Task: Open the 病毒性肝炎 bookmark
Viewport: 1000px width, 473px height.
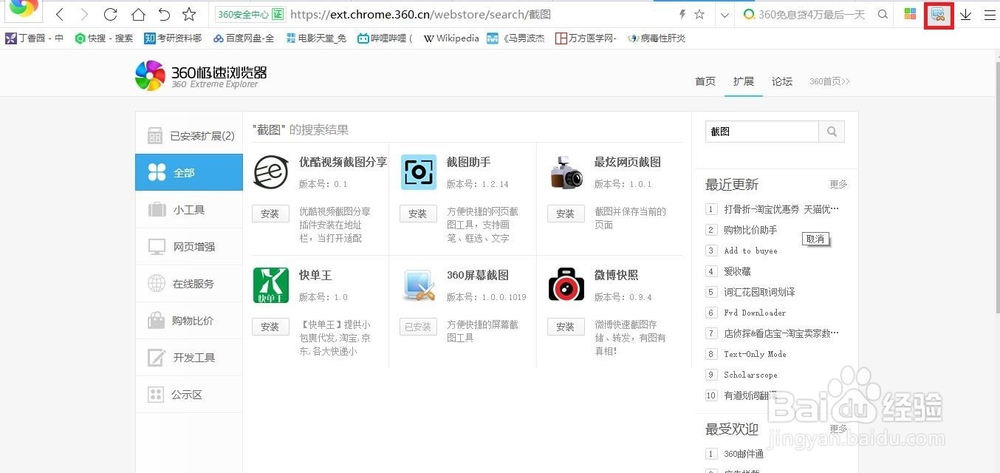Action: point(657,38)
